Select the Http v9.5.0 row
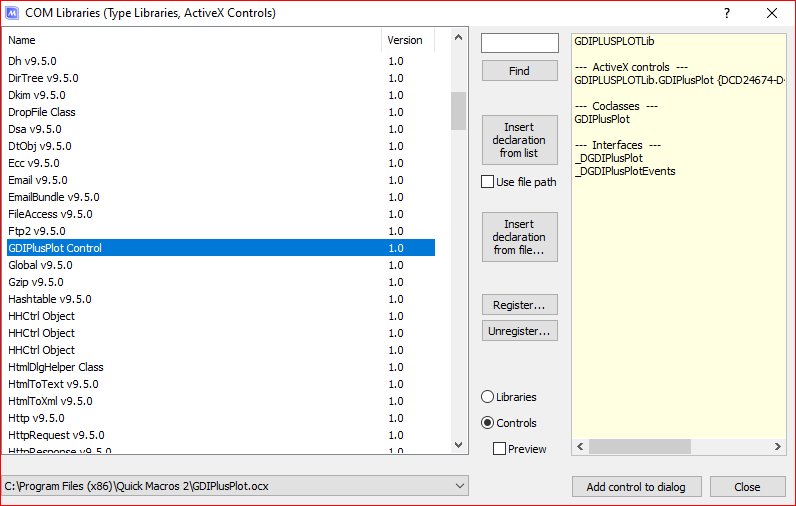The height and width of the screenshot is (506, 796). pyautogui.click(x=221, y=418)
